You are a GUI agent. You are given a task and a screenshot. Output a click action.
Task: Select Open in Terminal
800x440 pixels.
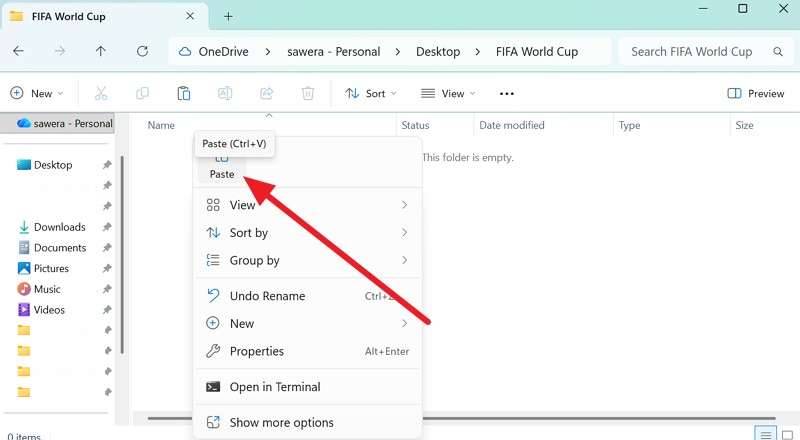[308, 387]
